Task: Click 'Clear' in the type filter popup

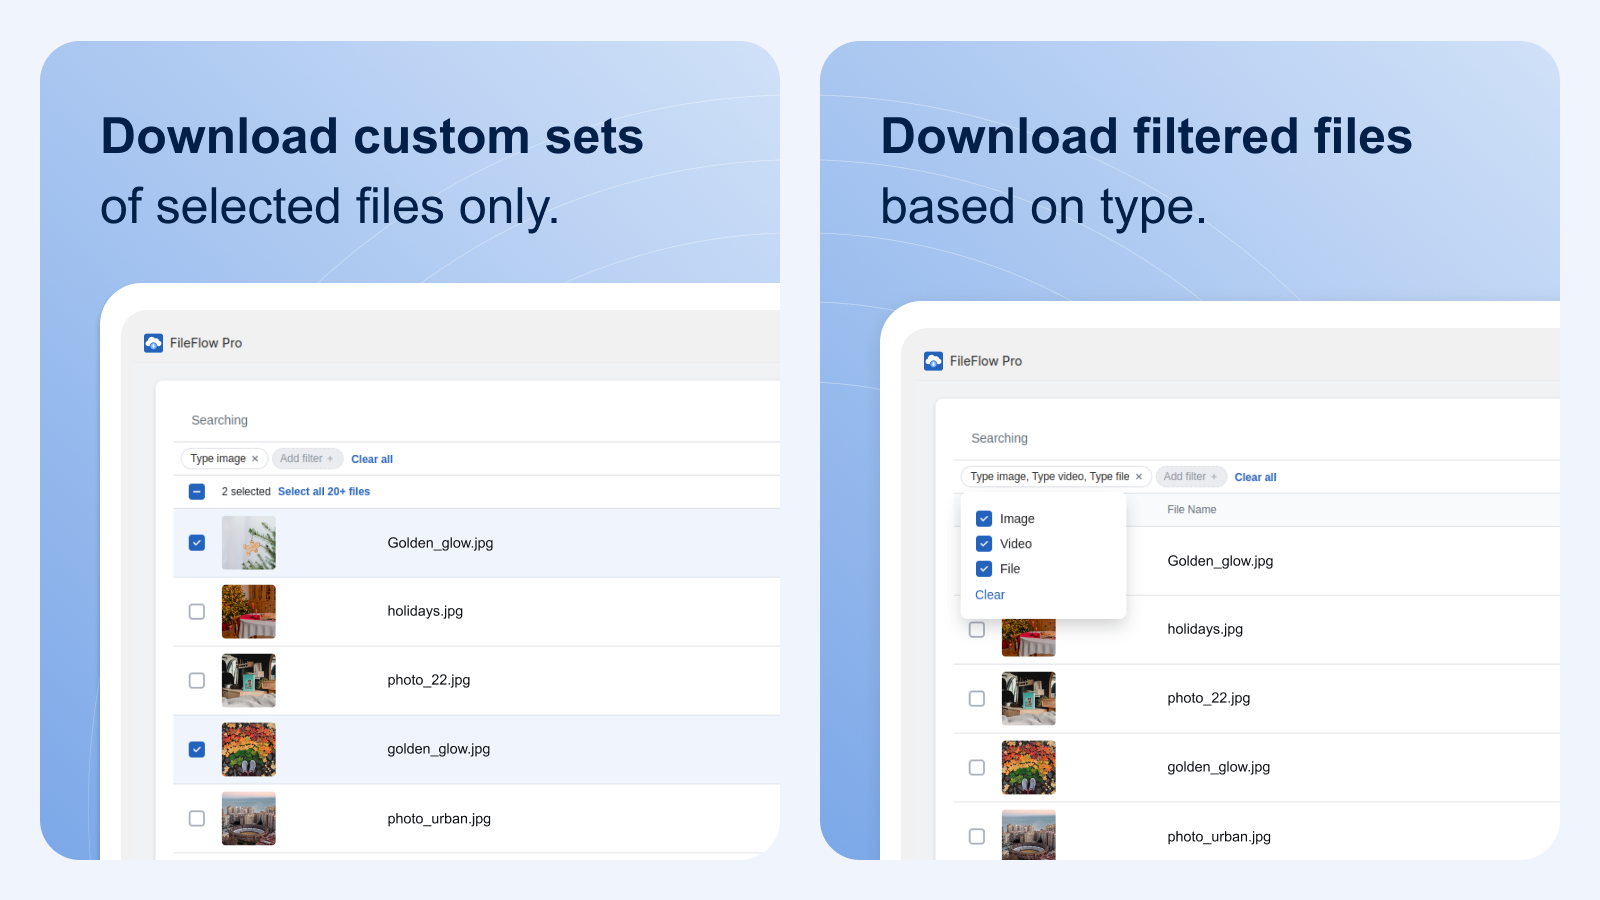Action: point(989,594)
